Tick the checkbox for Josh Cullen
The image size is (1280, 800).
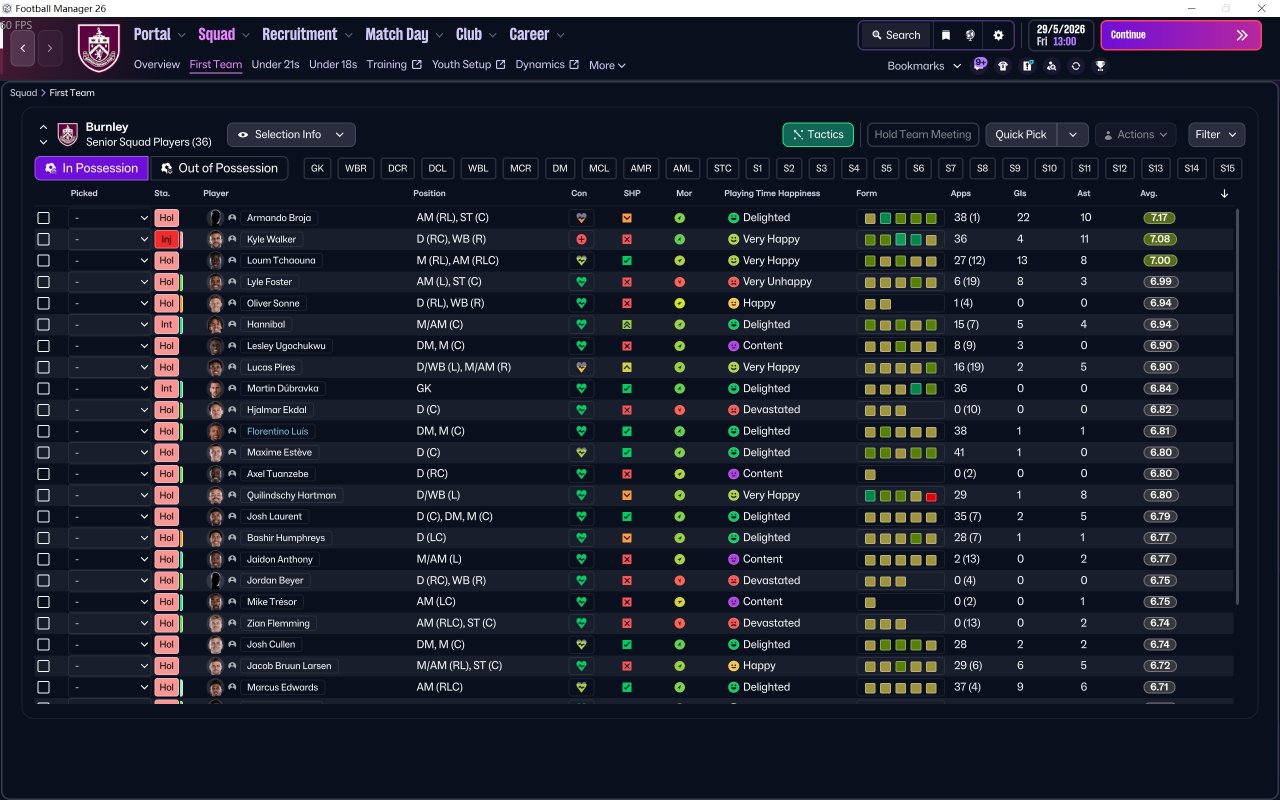coord(43,644)
